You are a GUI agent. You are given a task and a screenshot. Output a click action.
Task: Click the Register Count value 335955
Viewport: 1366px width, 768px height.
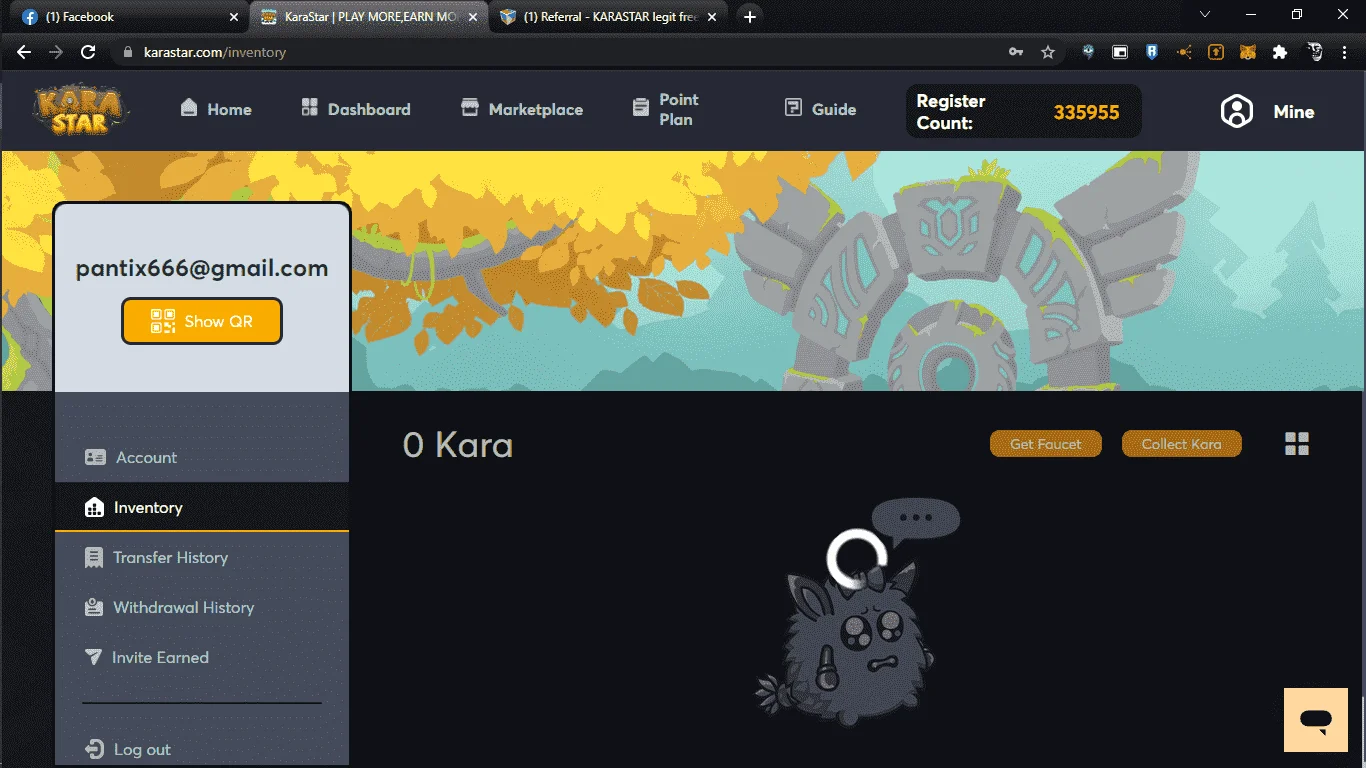[1086, 112]
